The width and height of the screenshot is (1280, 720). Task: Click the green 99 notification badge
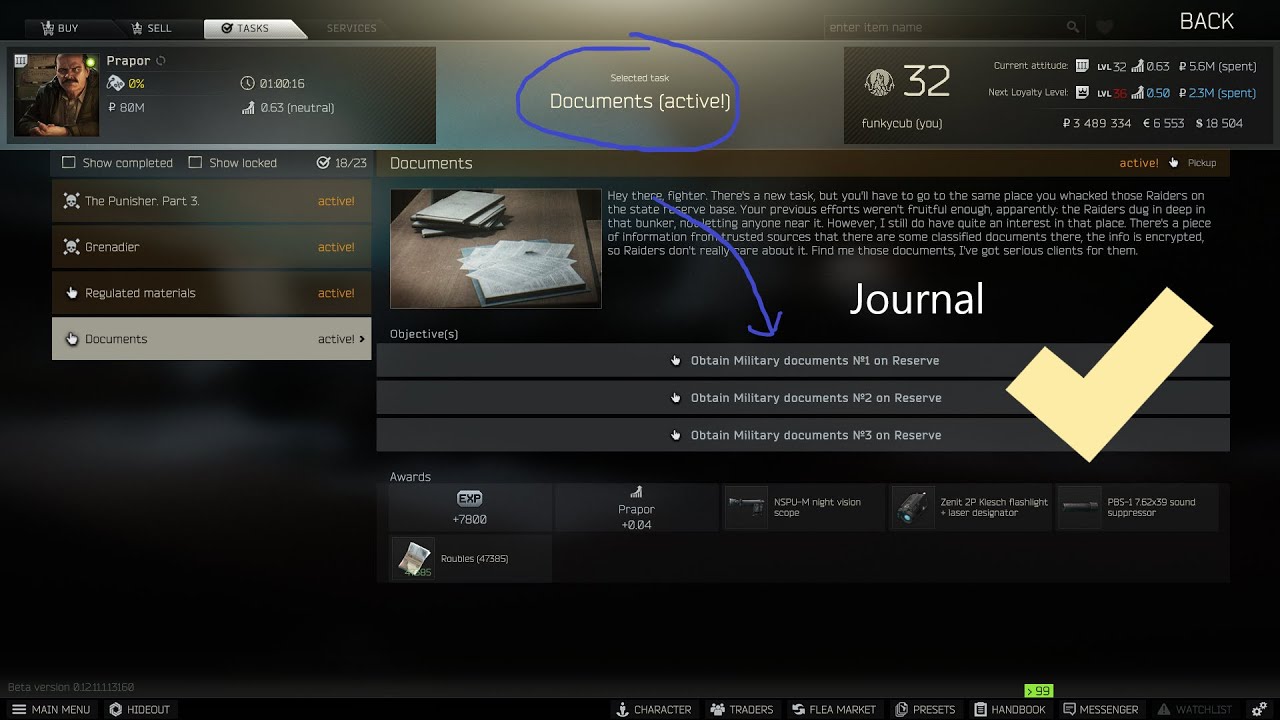pos(1038,691)
